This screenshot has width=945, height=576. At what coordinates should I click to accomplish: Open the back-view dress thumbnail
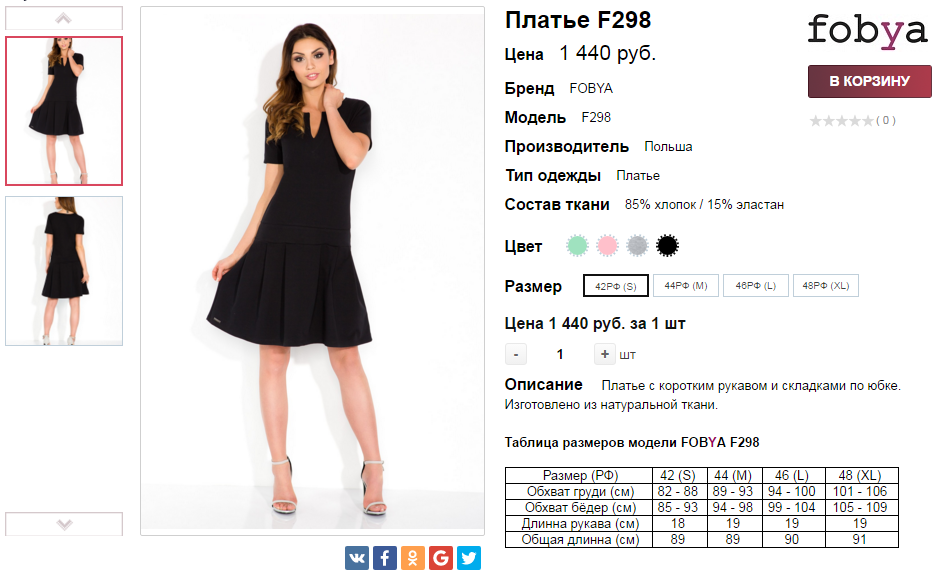tap(64, 271)
